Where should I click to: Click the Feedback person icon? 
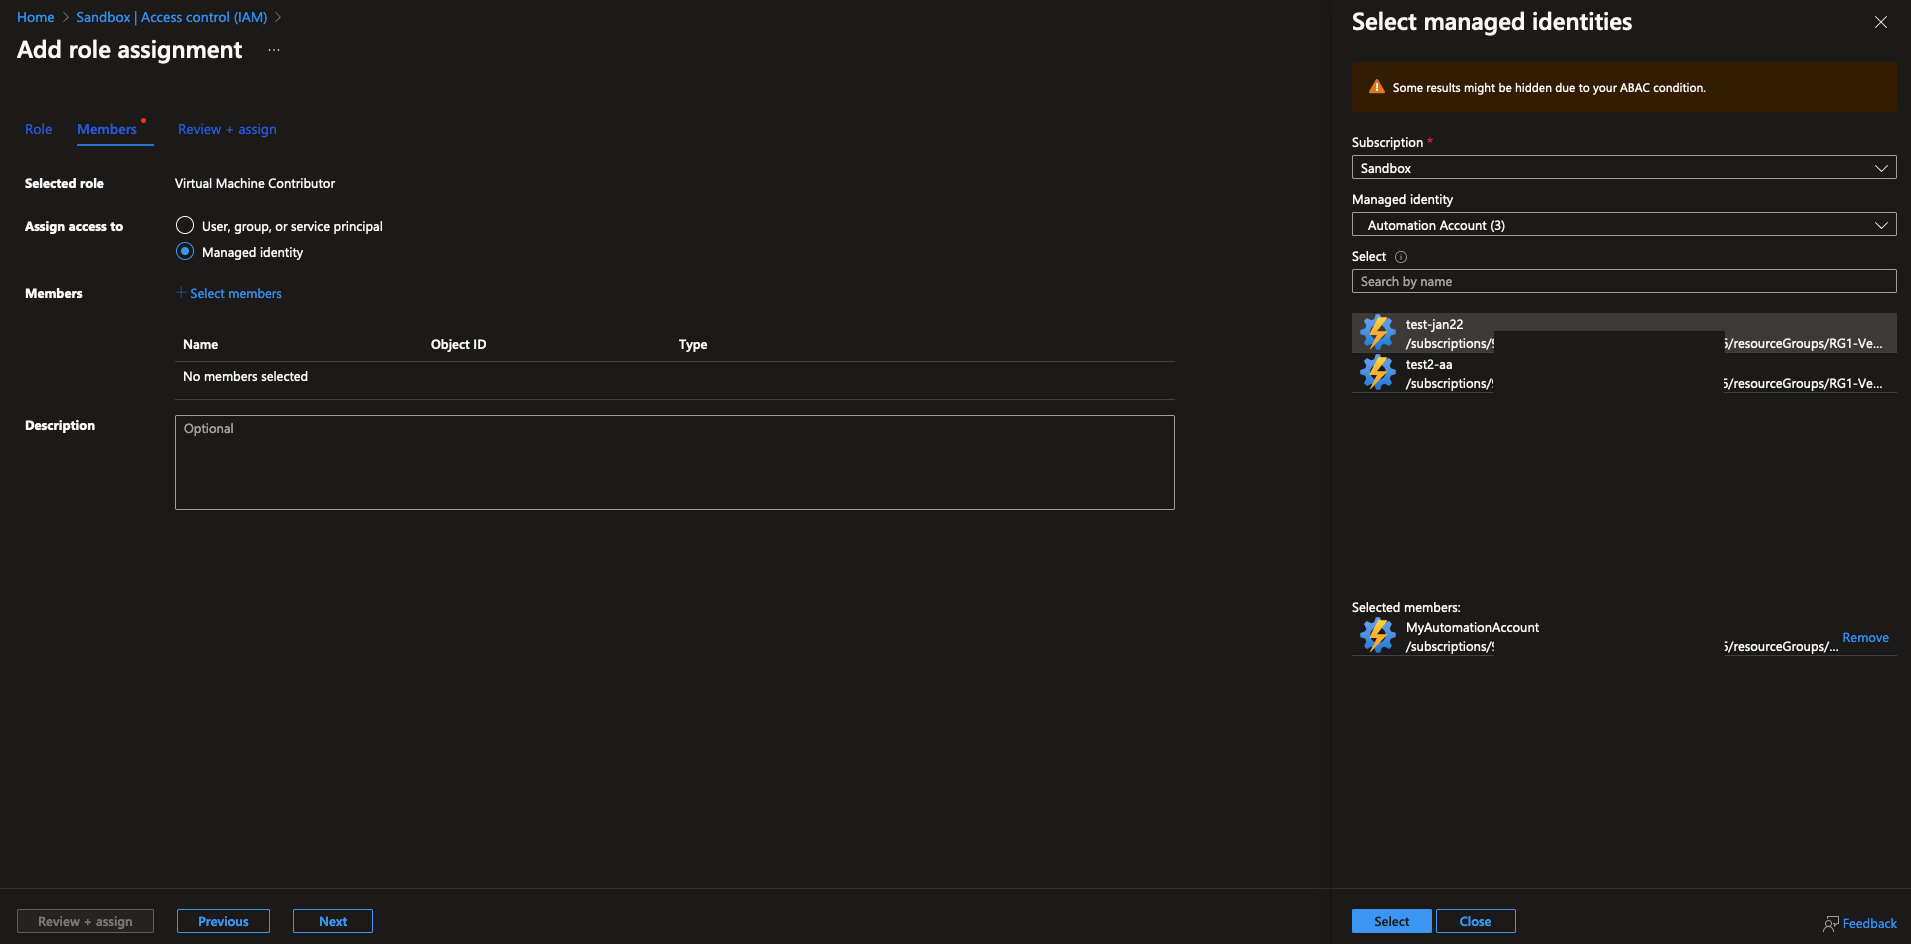(1830, 924)
